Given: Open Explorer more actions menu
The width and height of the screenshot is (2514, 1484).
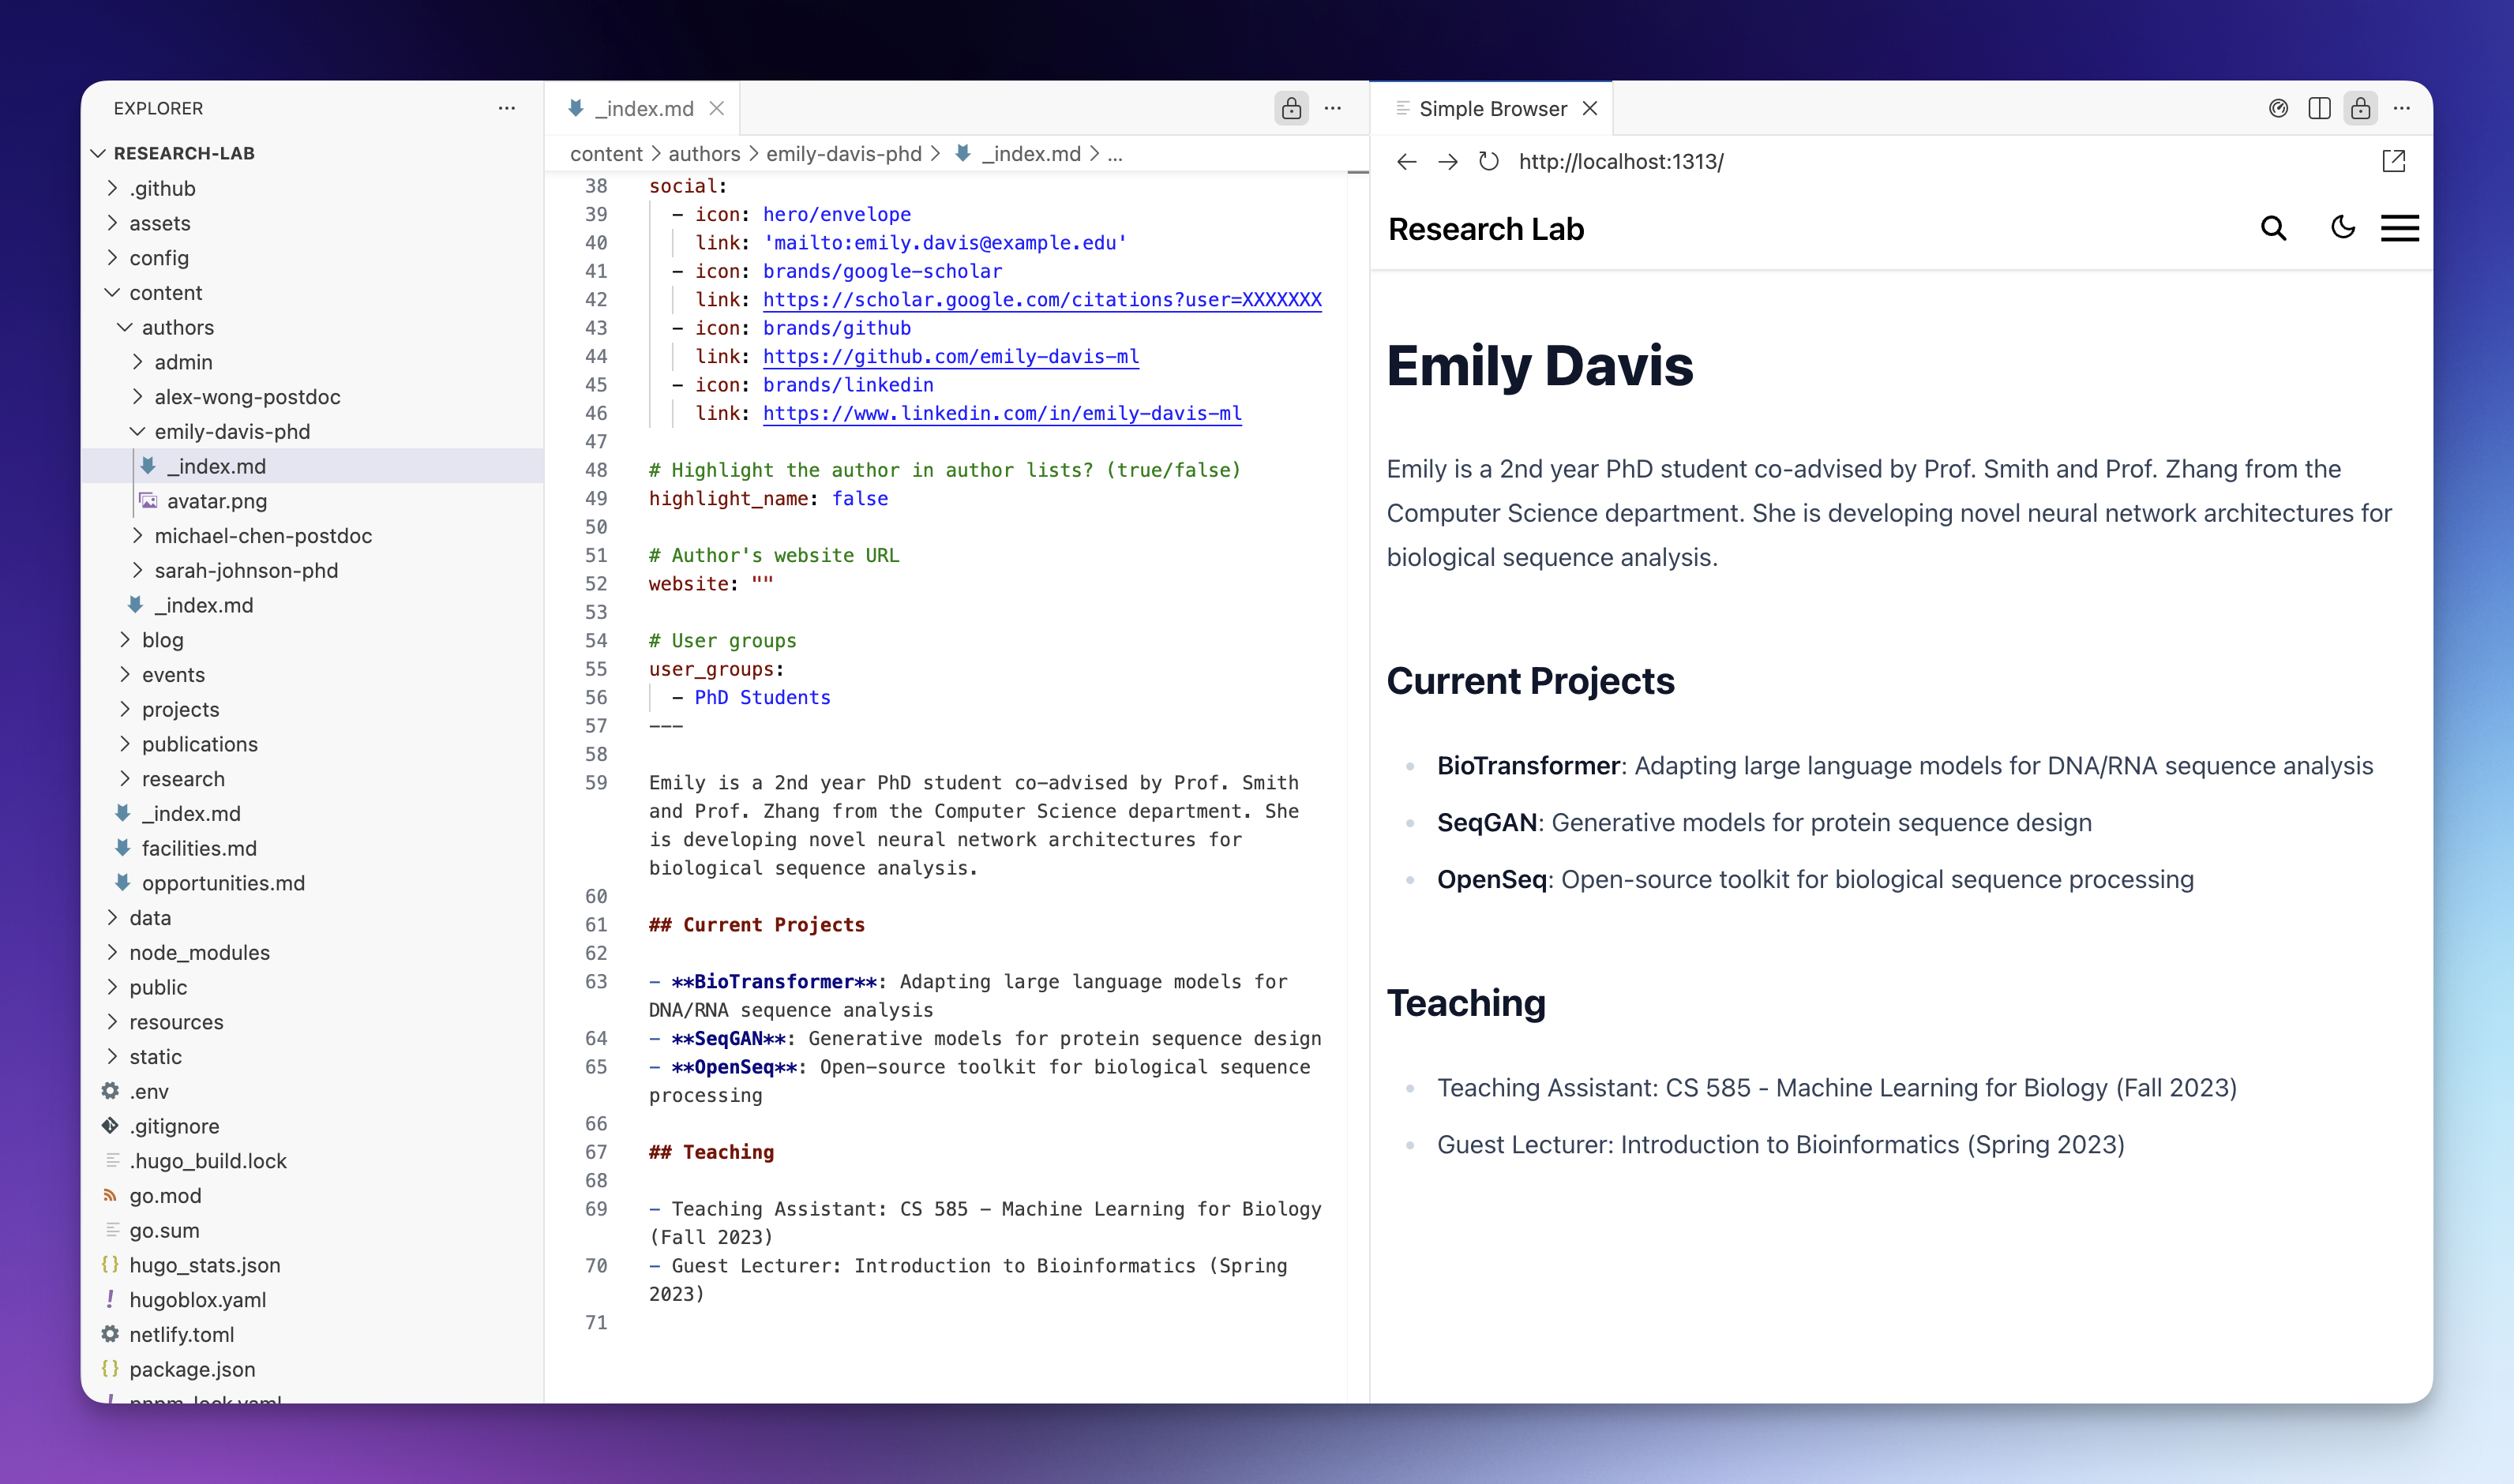Looking at the screenshot, I should tap(507, 108).
